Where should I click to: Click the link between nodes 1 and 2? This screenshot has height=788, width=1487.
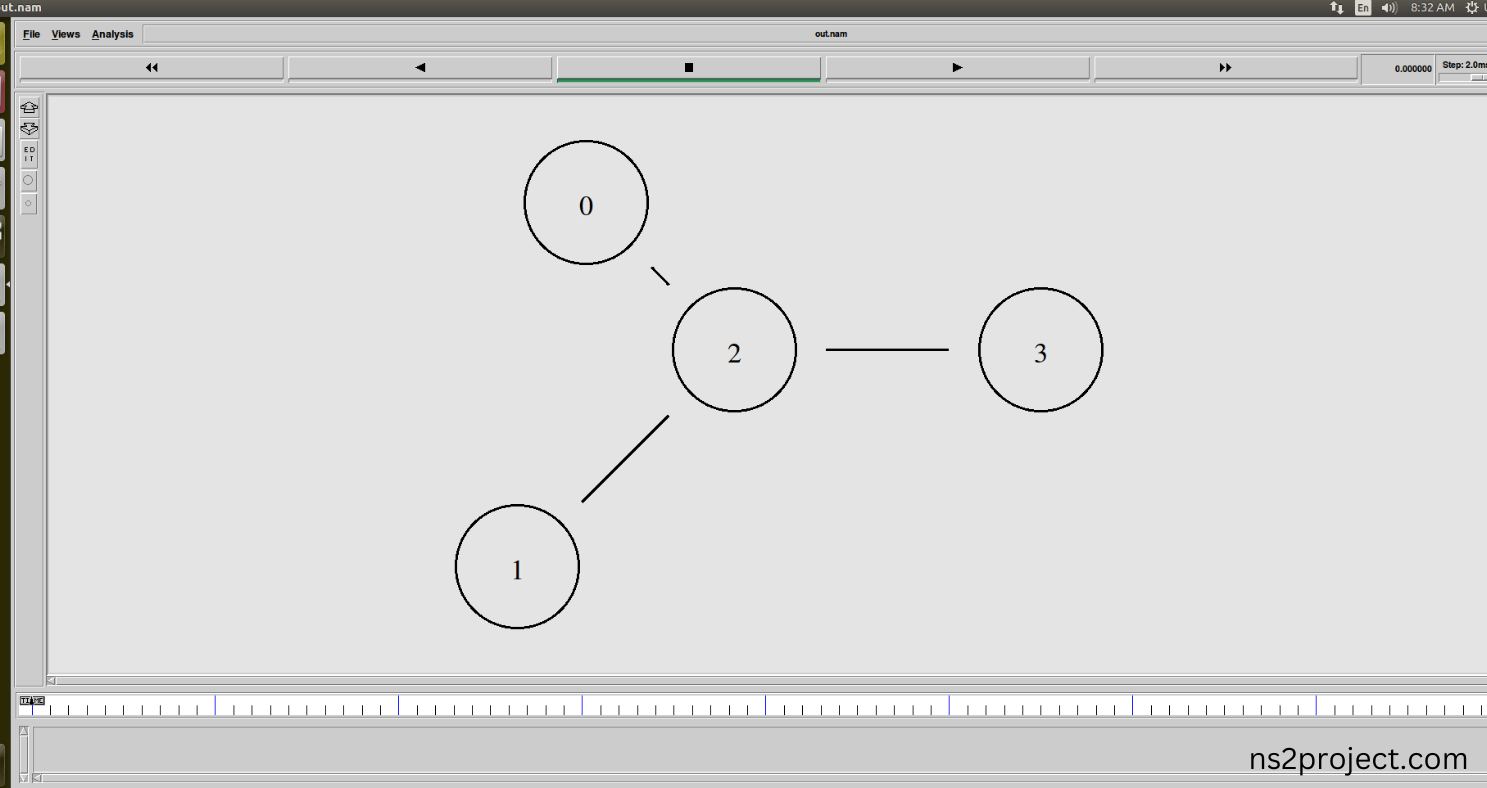point(625,458)
